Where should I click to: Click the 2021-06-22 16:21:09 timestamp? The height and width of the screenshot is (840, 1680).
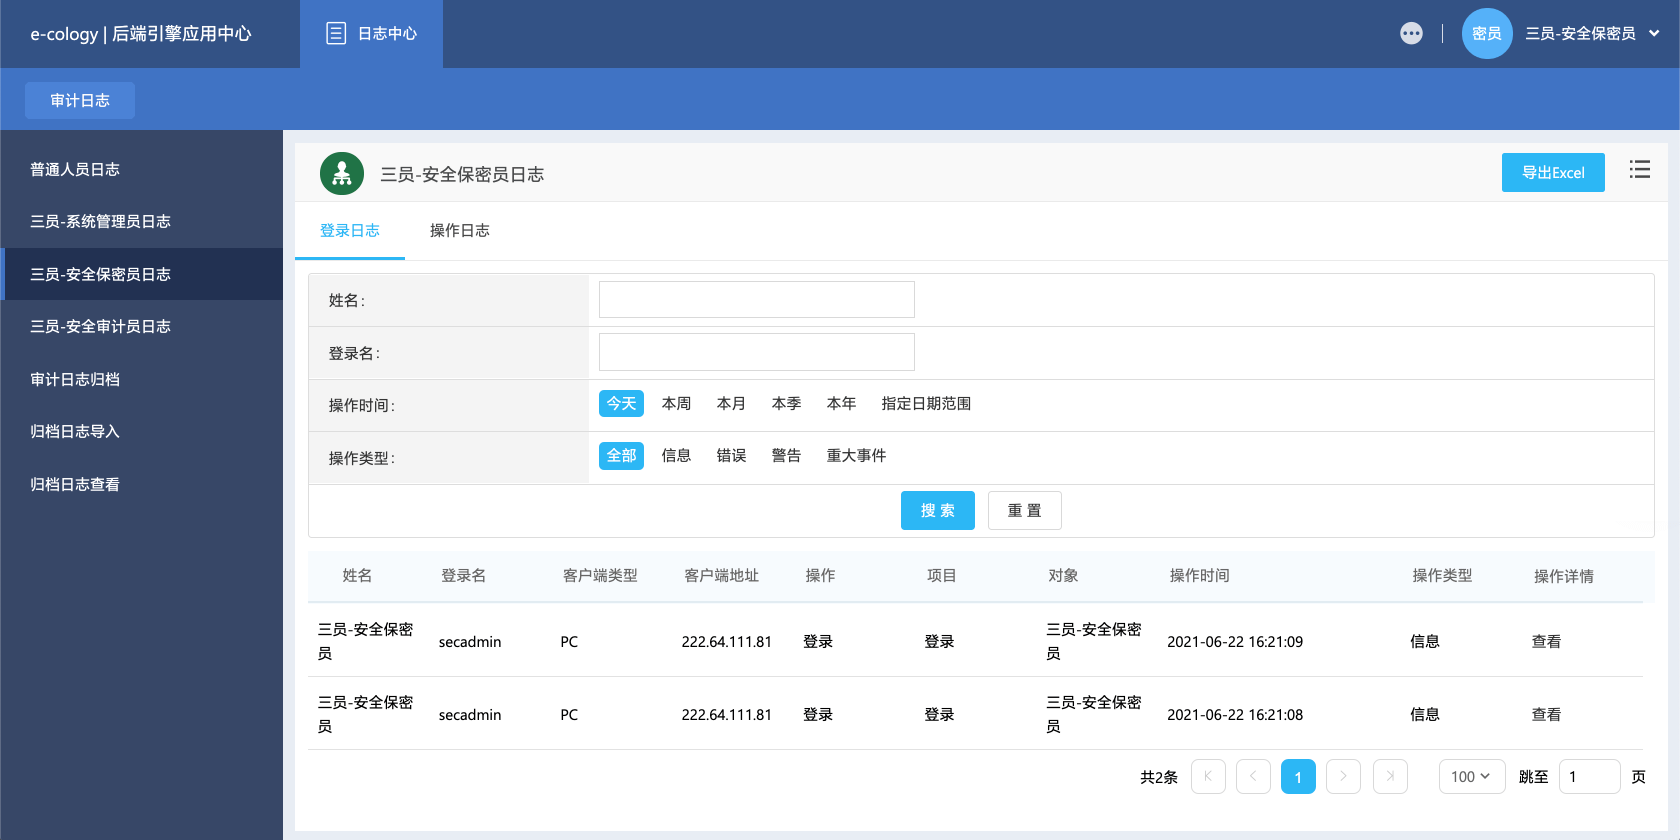(1235, 641)
